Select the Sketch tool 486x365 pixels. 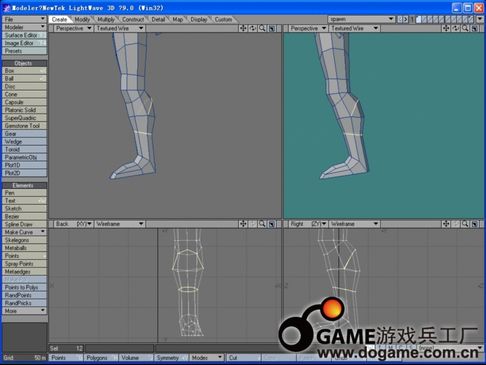[x=24, y=208]
